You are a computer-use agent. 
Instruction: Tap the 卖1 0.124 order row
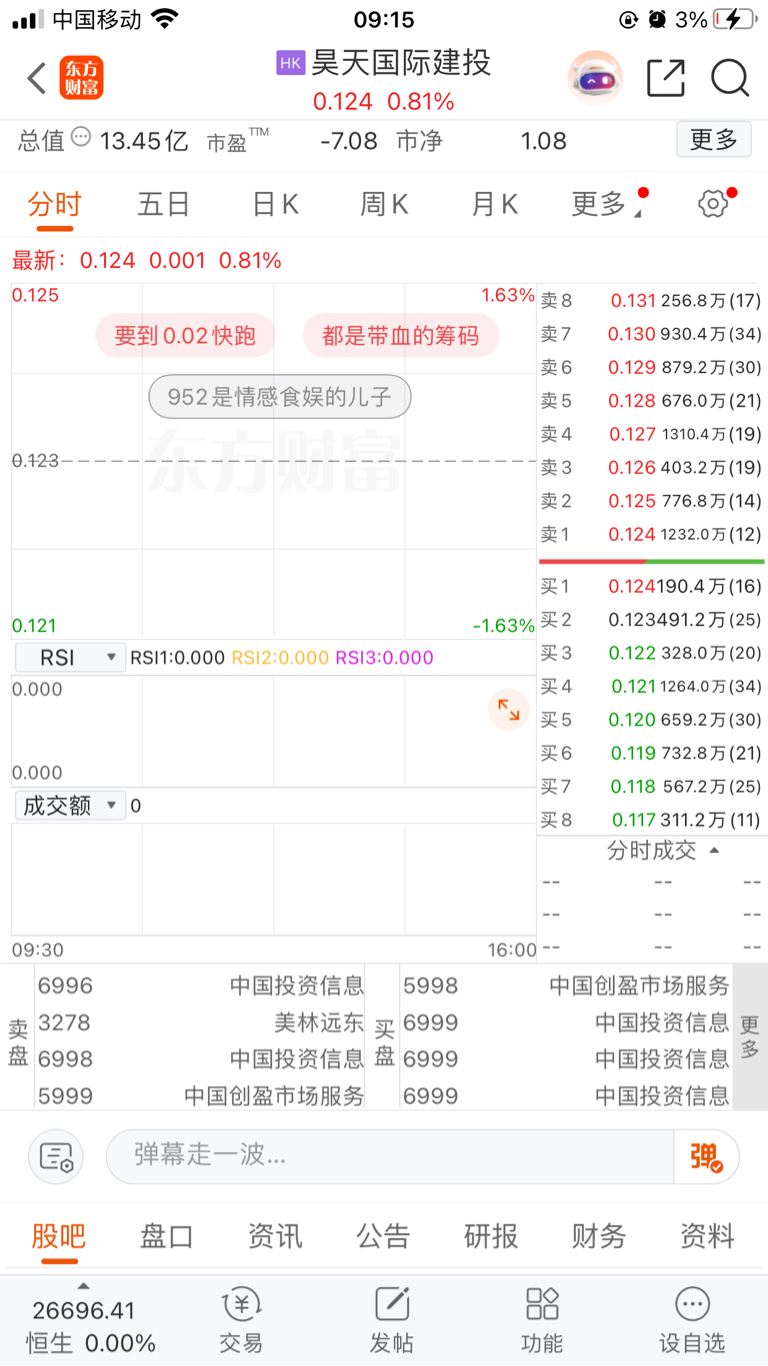(x=651, y=534)
